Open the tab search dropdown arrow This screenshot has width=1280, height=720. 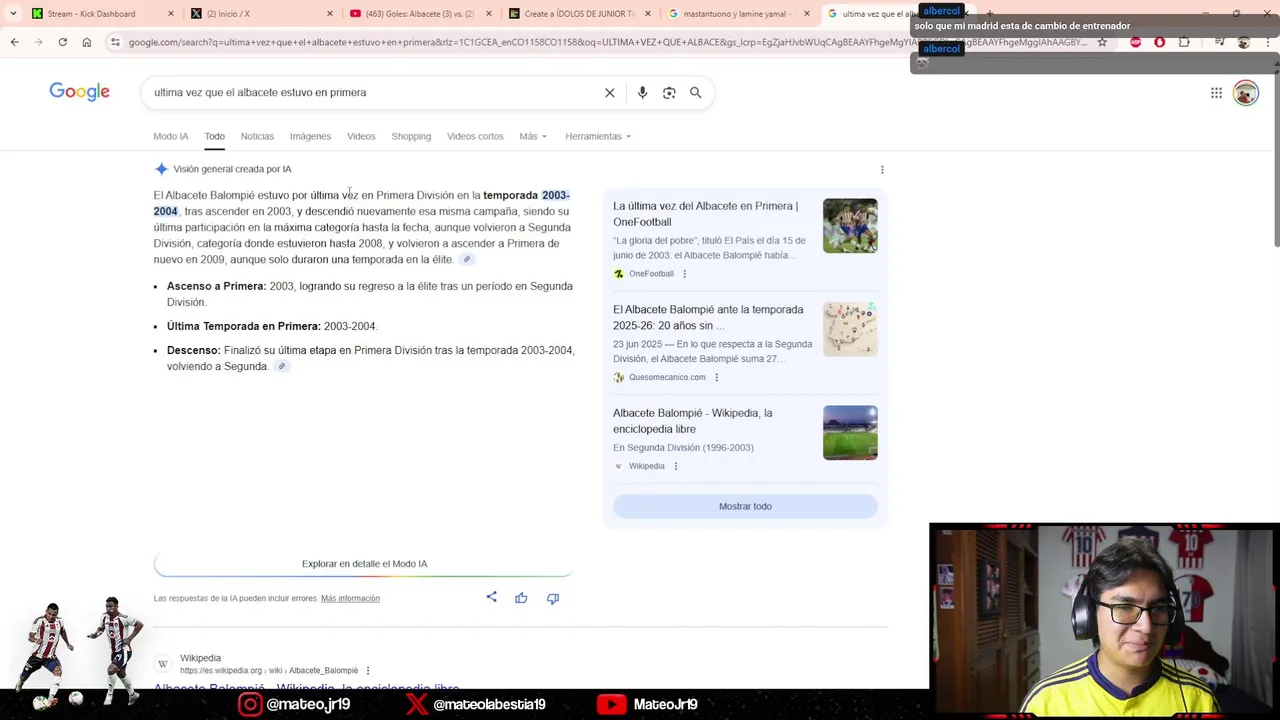coord(13,13)
